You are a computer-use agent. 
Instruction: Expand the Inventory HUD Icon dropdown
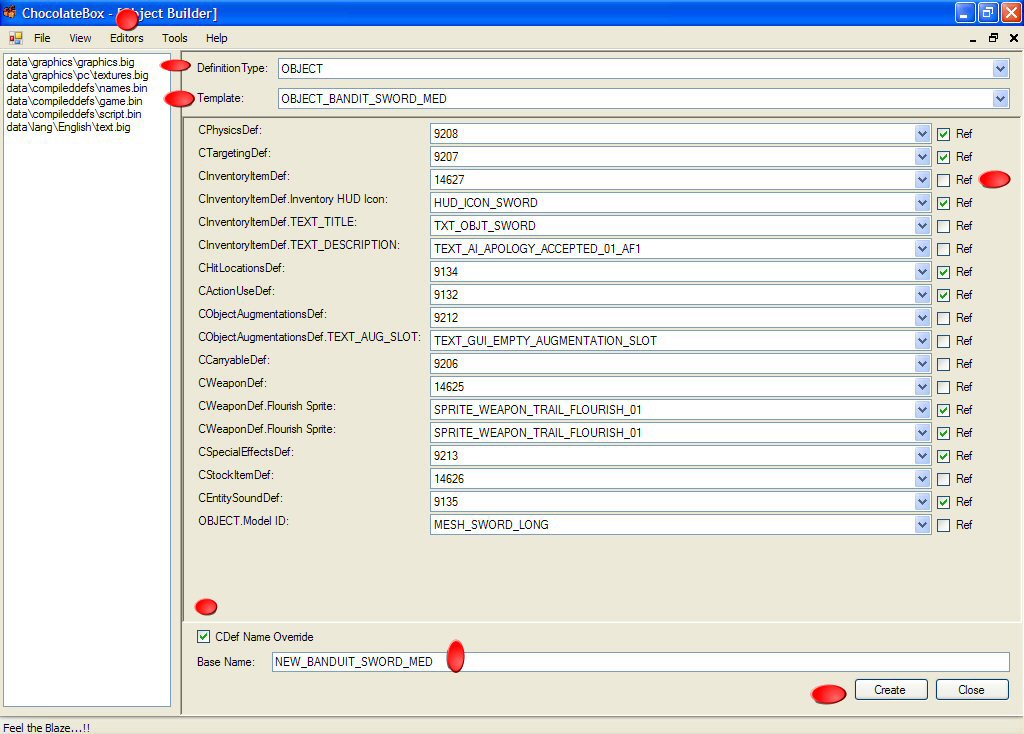[x=922, y=203]
